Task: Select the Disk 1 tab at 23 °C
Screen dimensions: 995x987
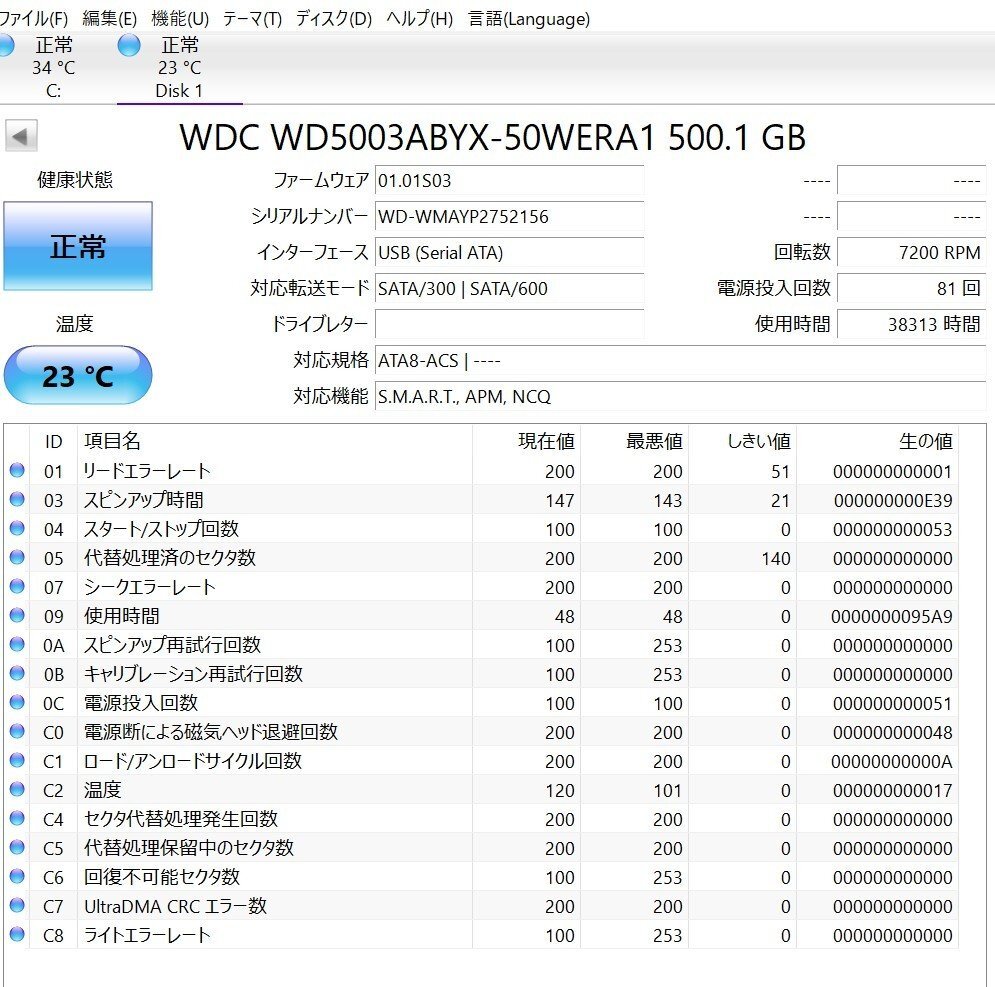Action: tap(180, 67)
